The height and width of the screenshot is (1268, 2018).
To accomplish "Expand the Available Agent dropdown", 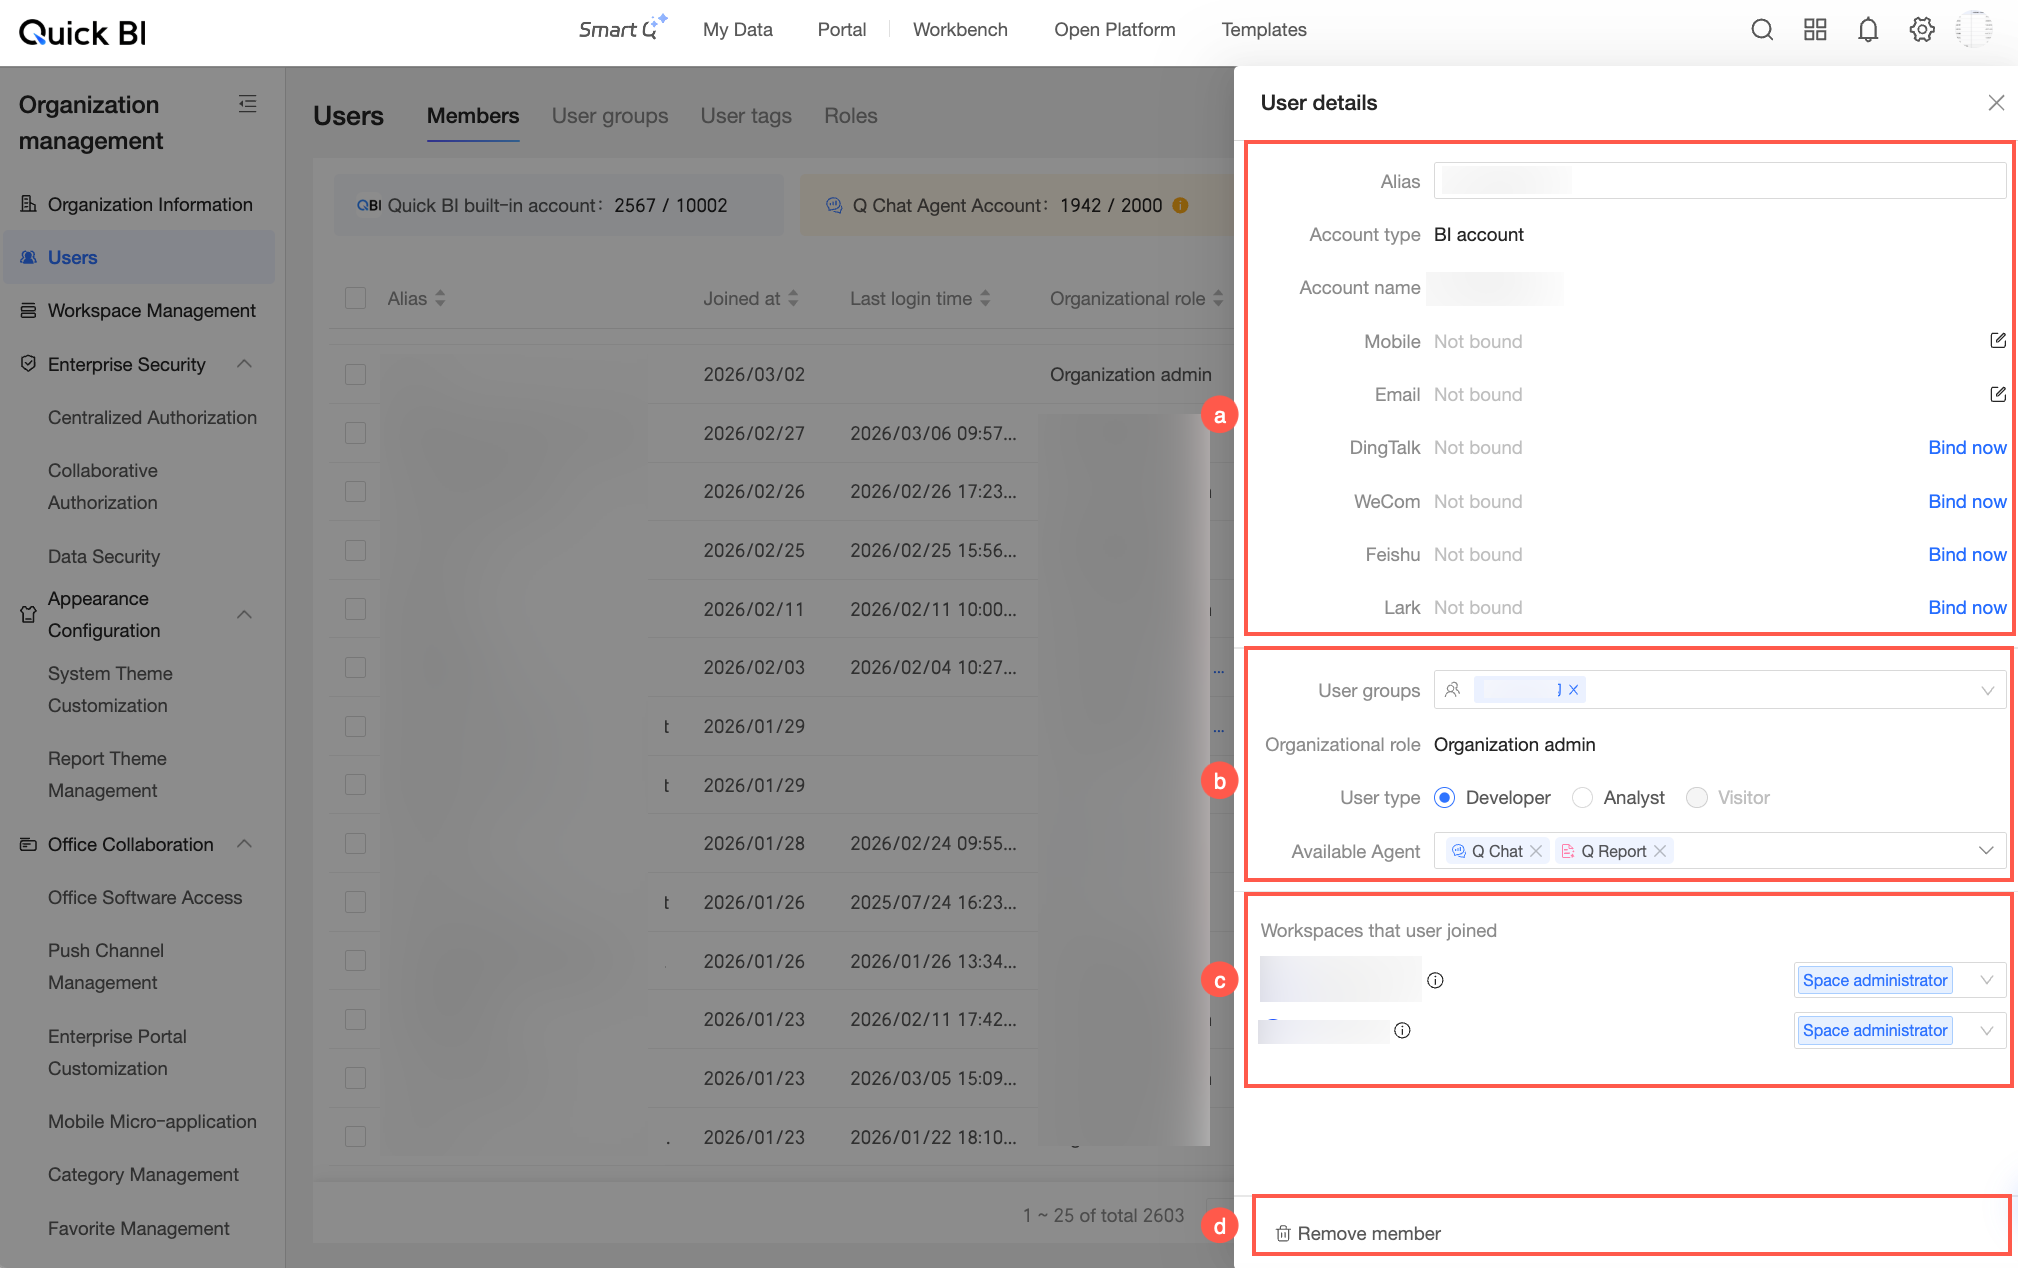I will (x=1986, y=851).
